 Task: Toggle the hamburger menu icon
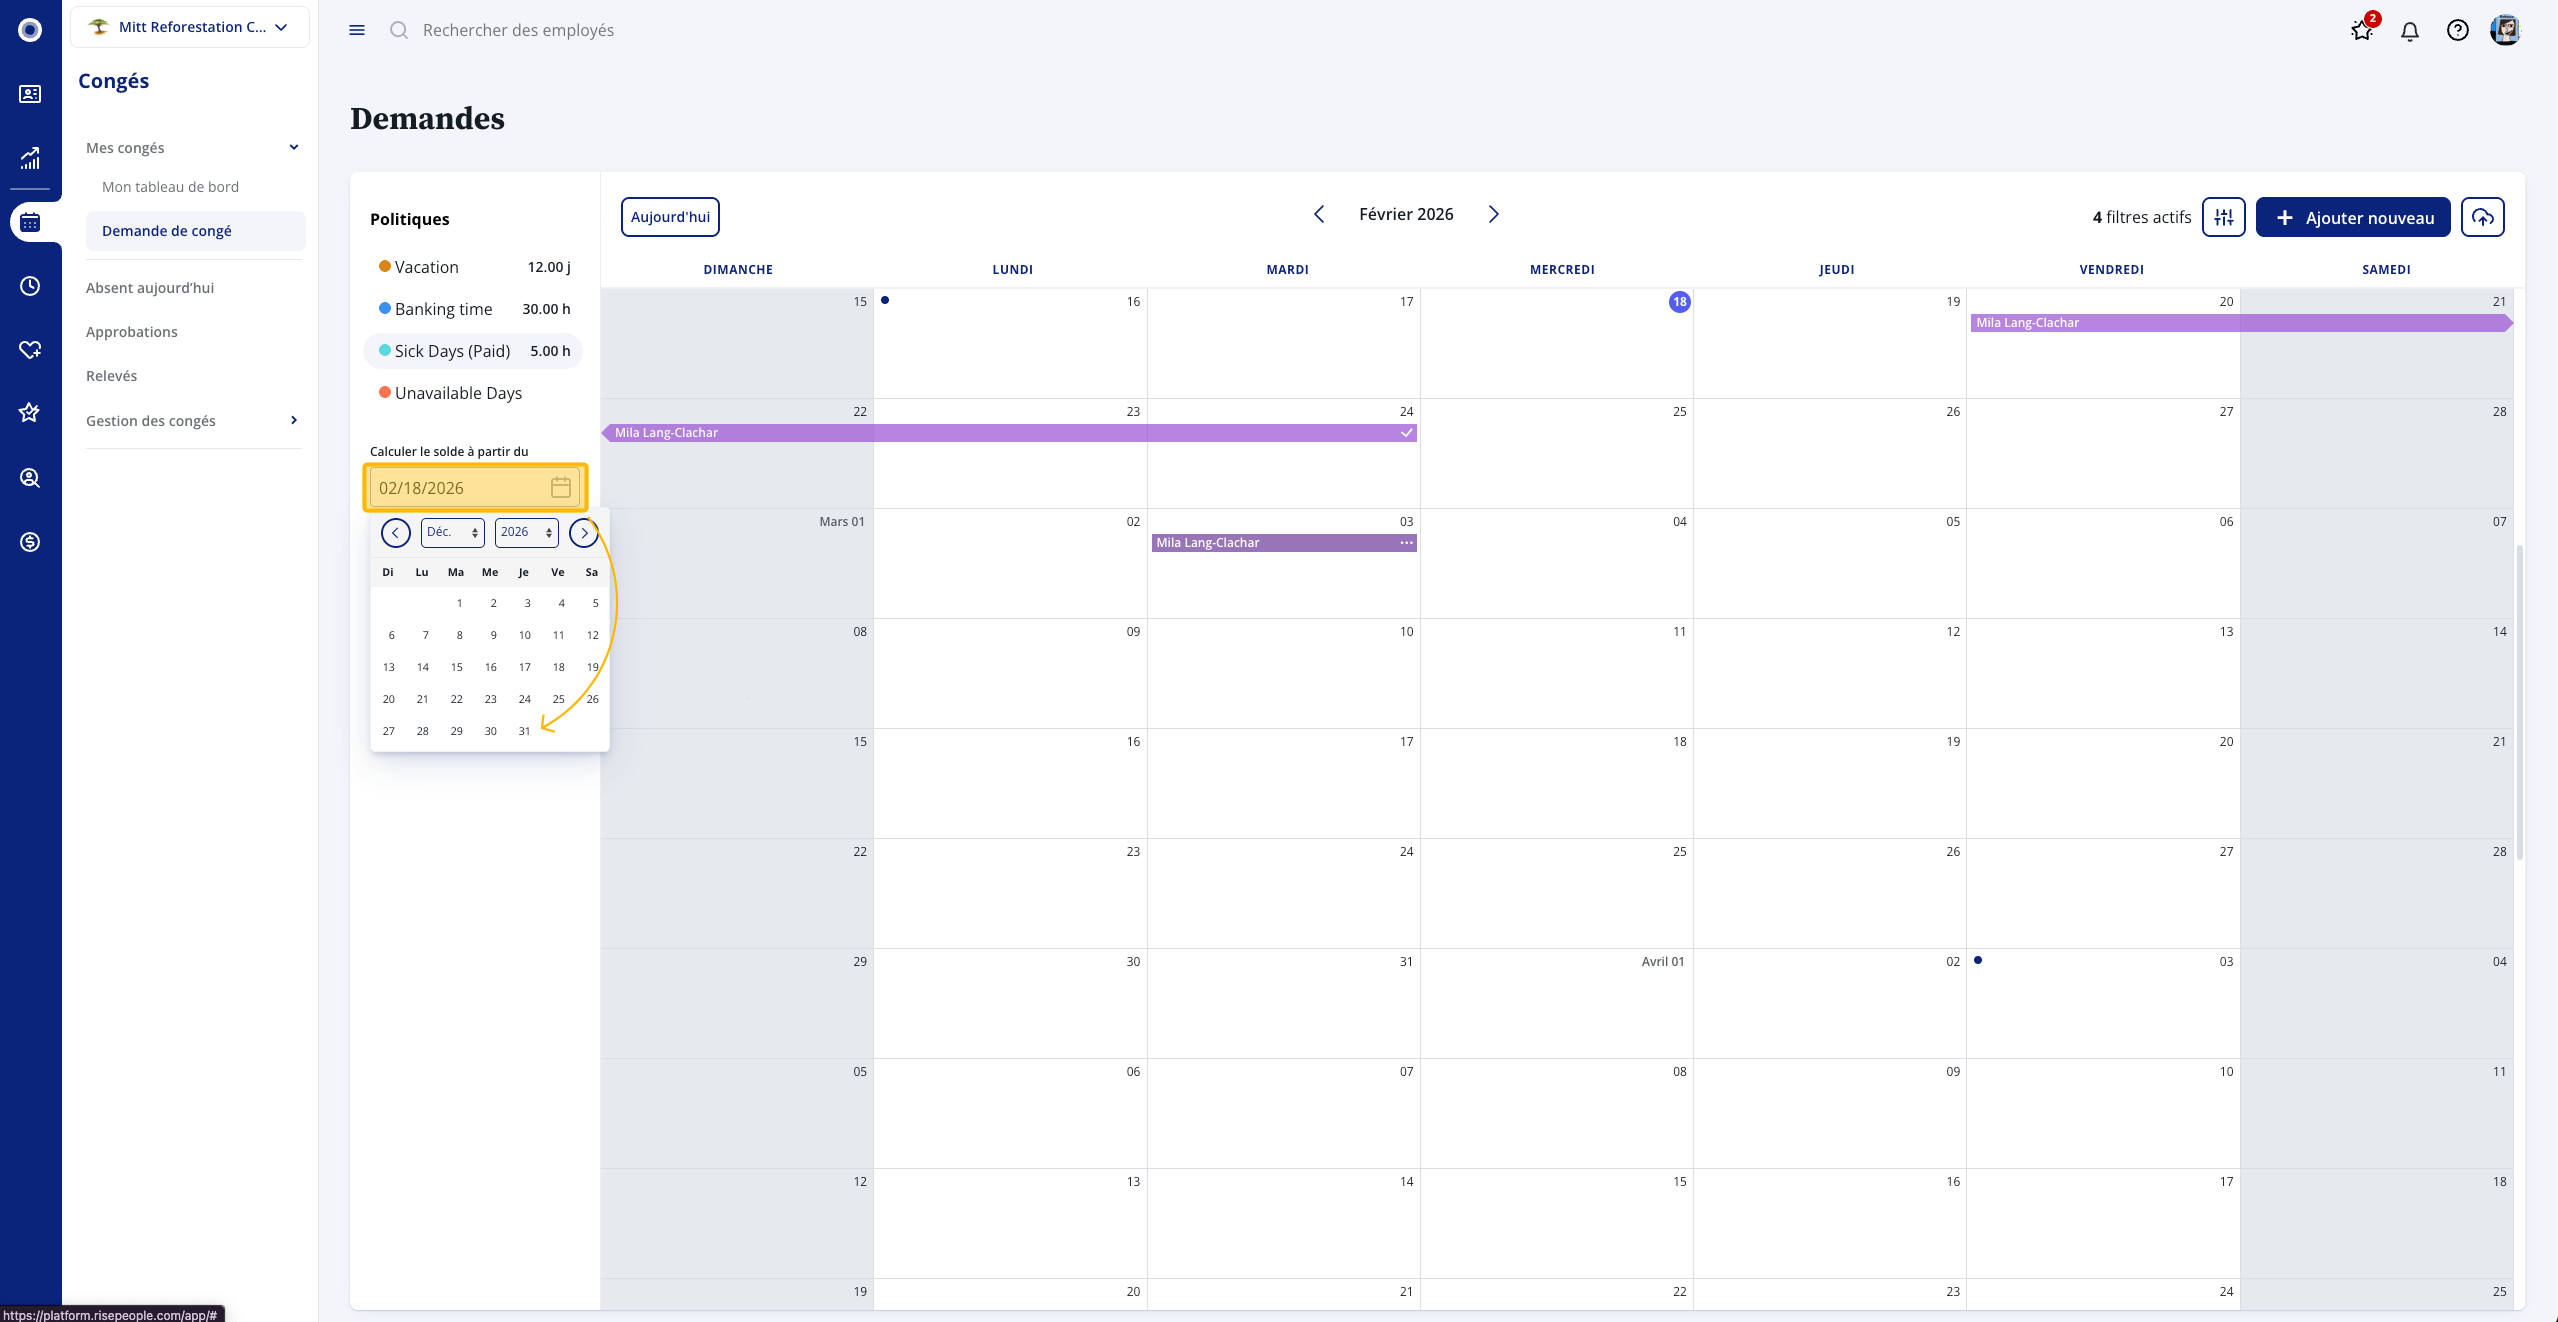click(357, 31)
